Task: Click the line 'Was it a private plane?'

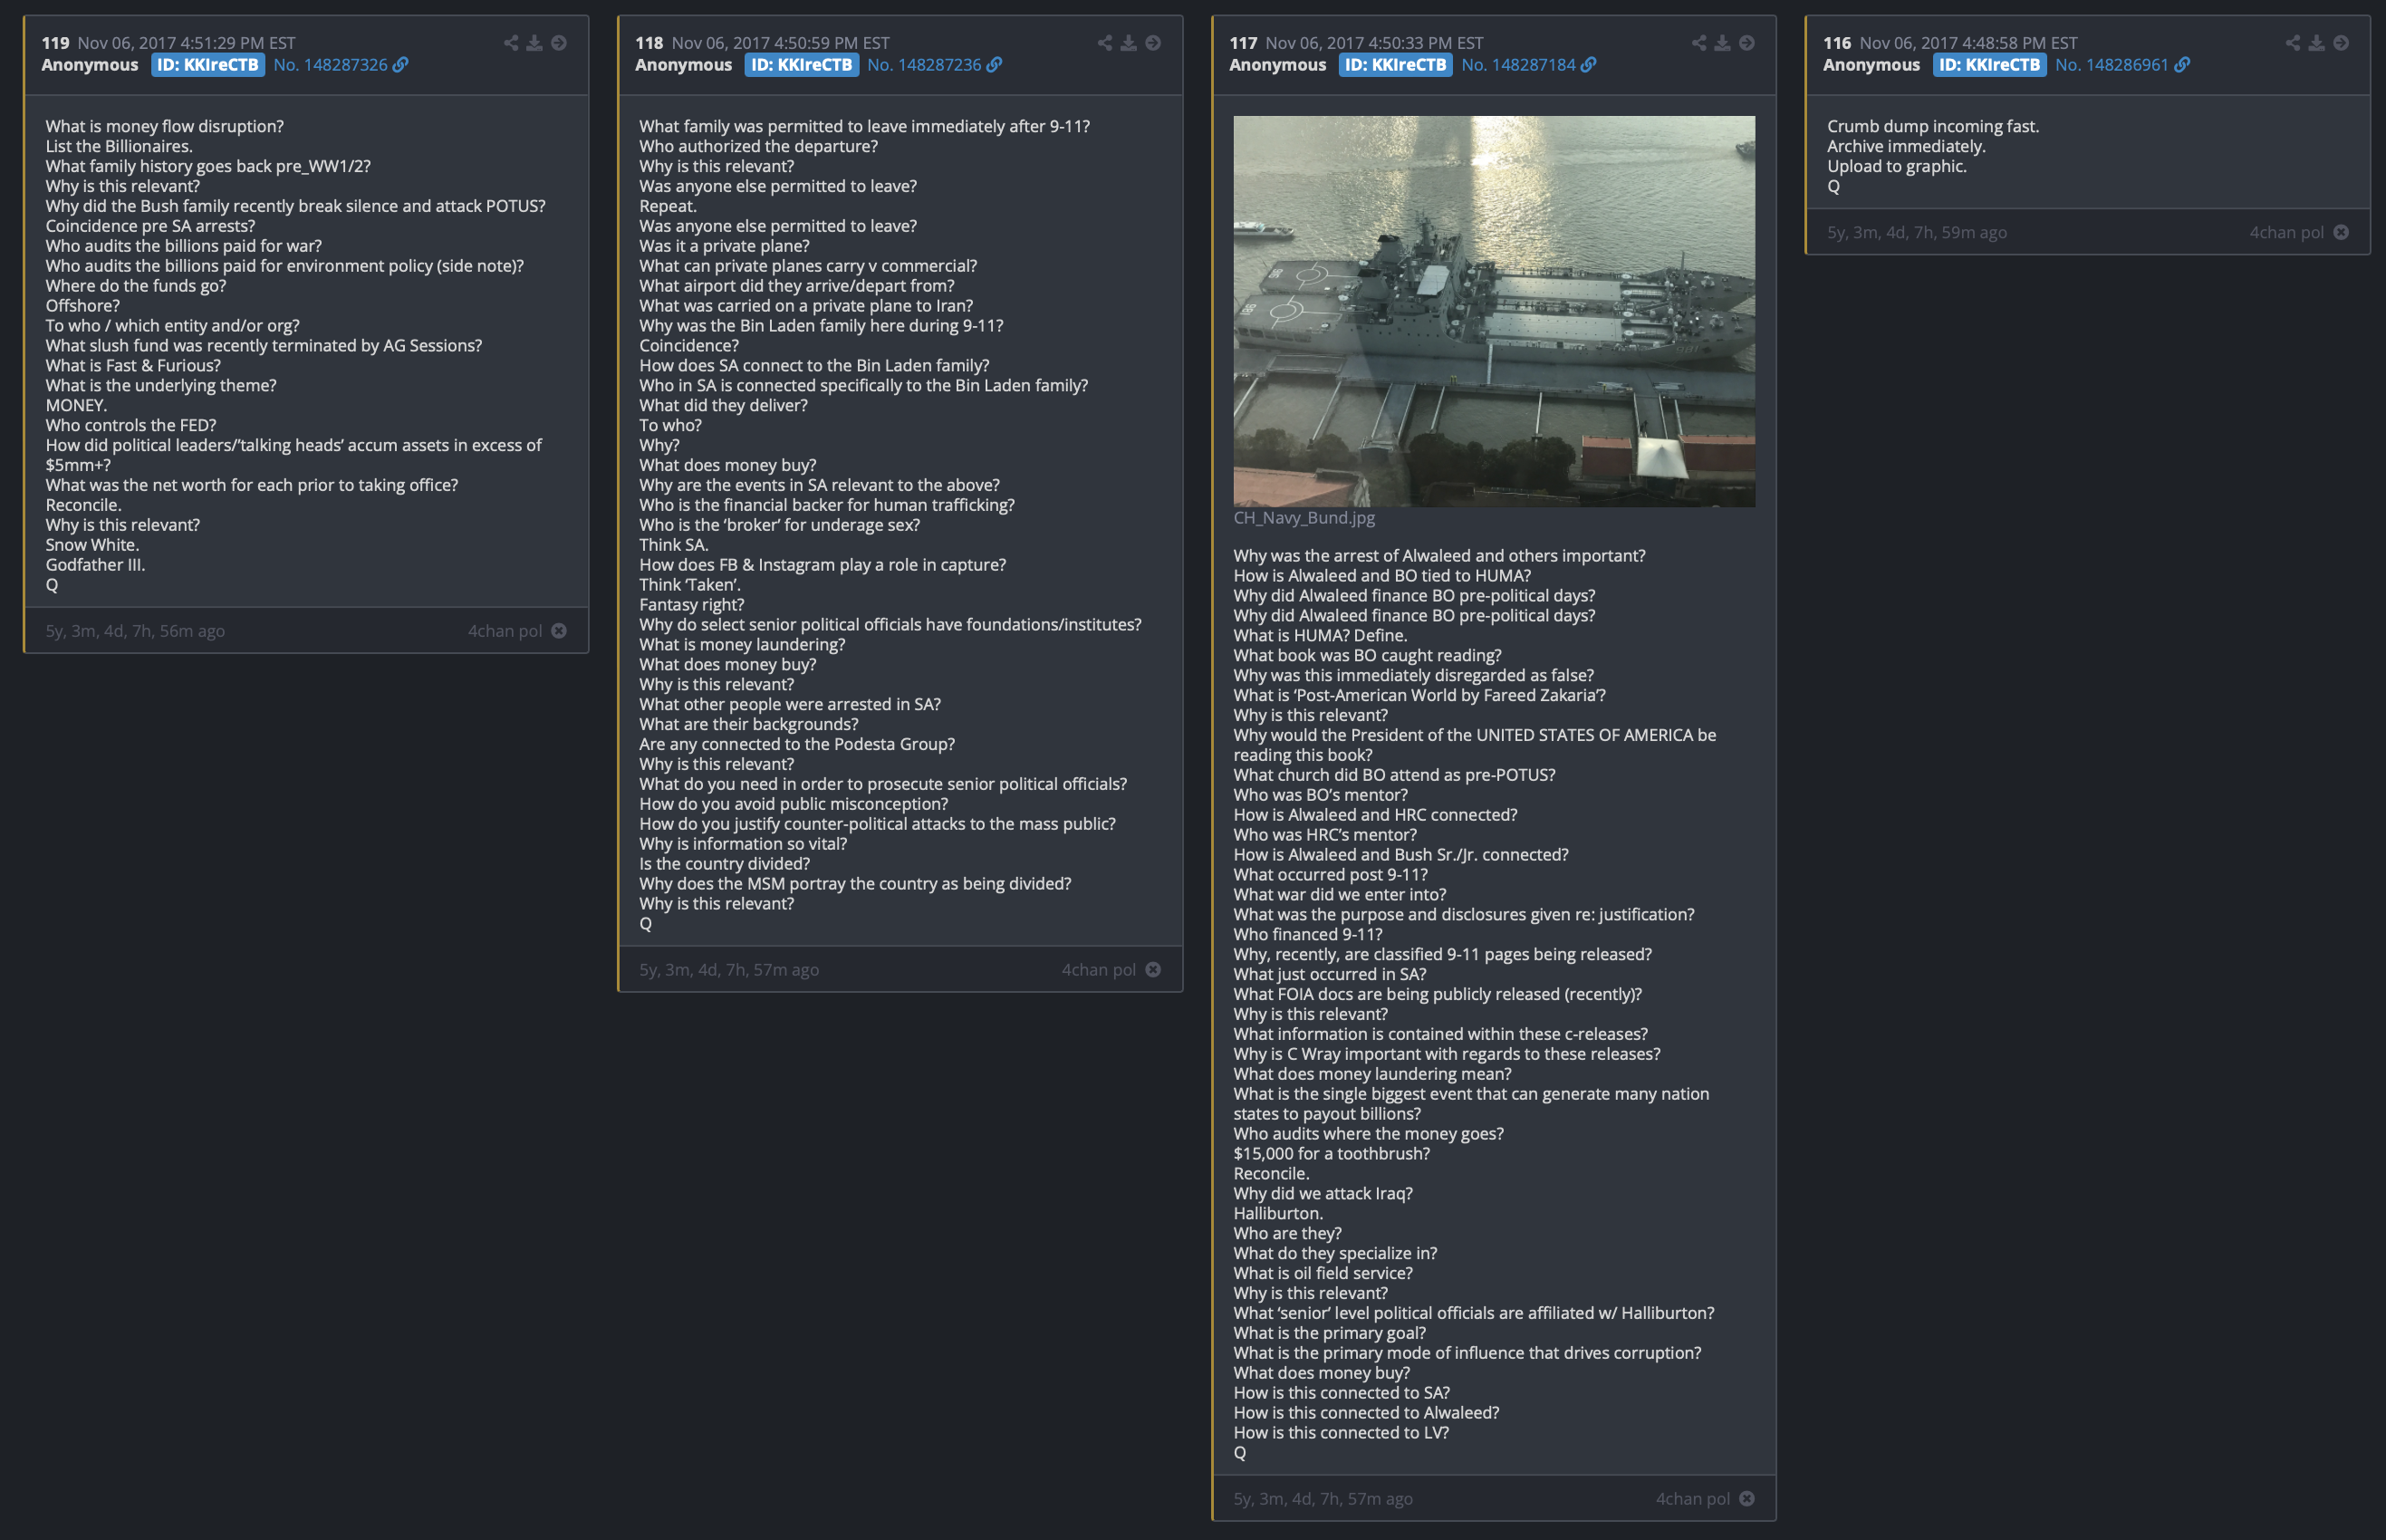Action: tap(725, 246)
